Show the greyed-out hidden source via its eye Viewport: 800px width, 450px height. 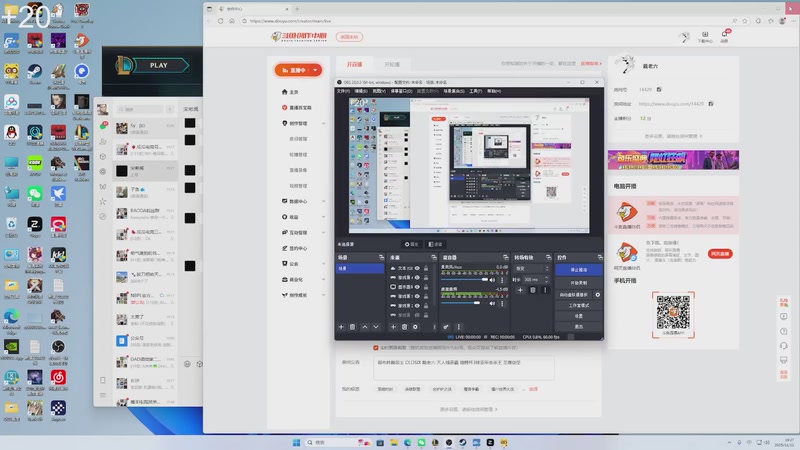pyautogui.click(x=417, y=315)
